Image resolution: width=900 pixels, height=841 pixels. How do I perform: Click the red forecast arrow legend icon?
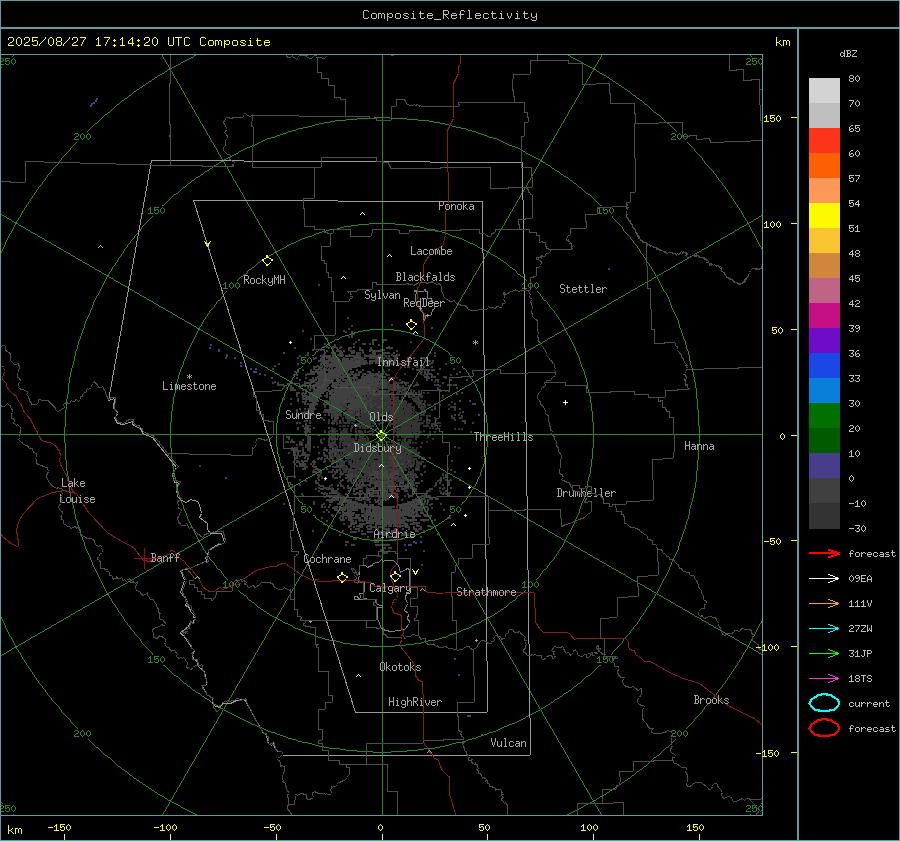(824, 553)
